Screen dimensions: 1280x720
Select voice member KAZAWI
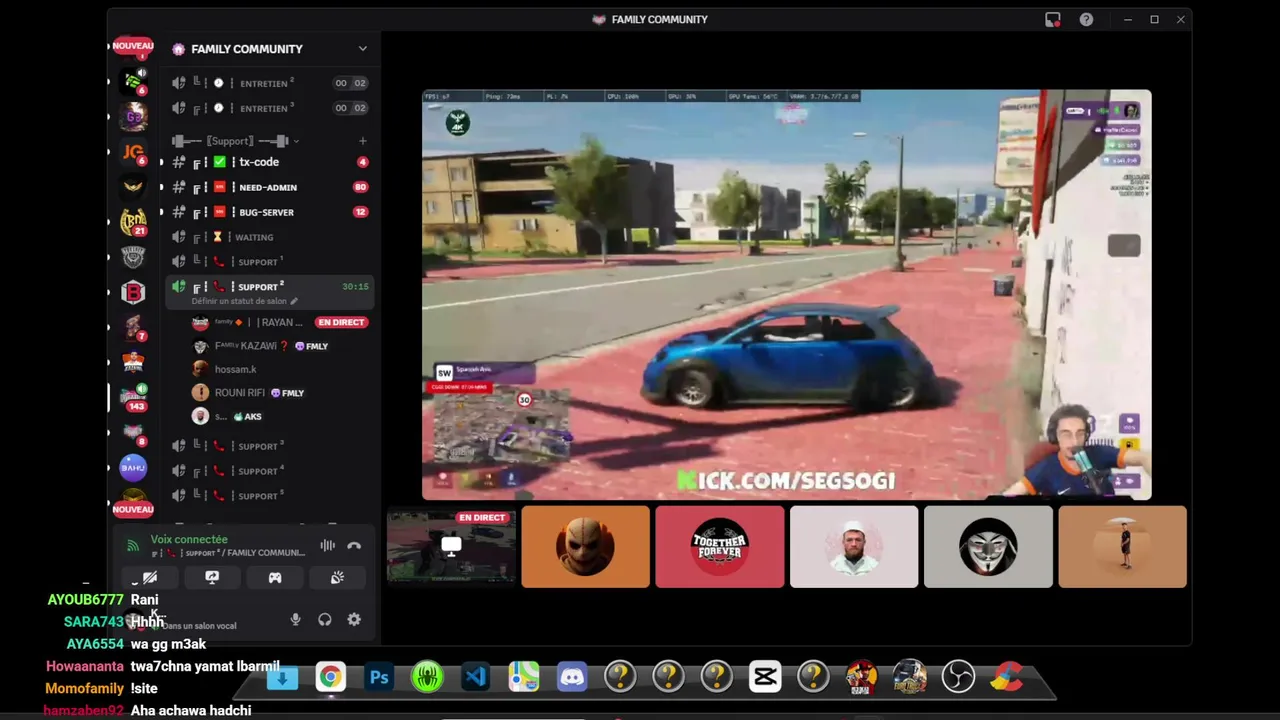[280, 346]
